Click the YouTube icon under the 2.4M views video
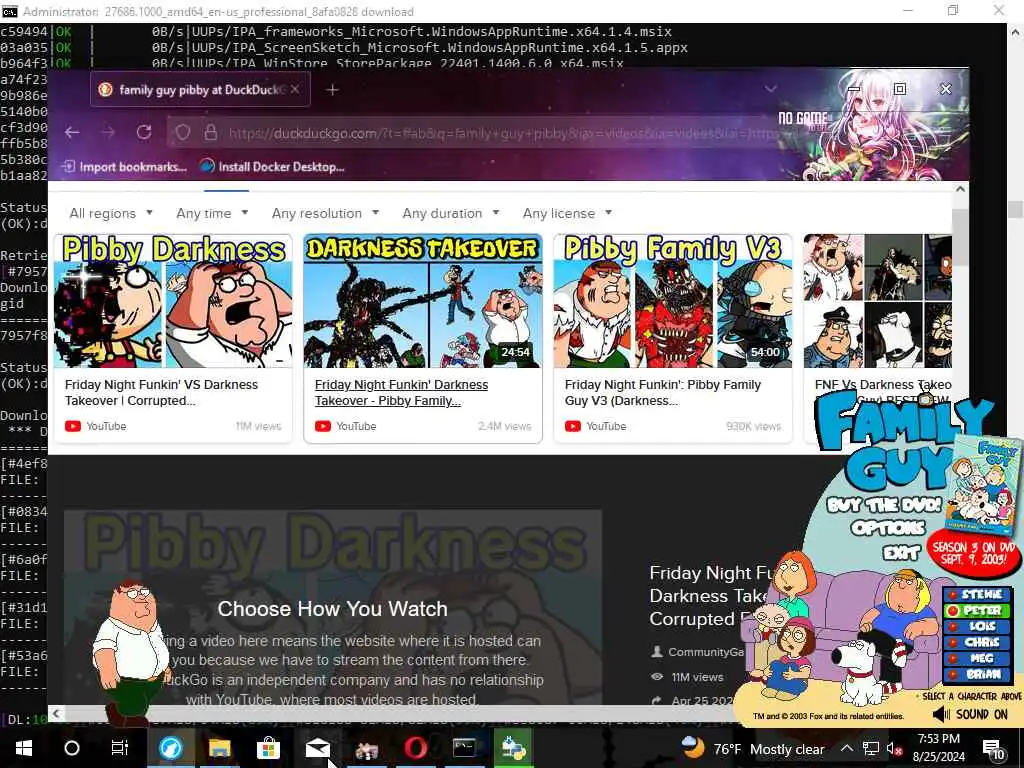Viewport: 1024px width, 768px height. click(323, 426)
